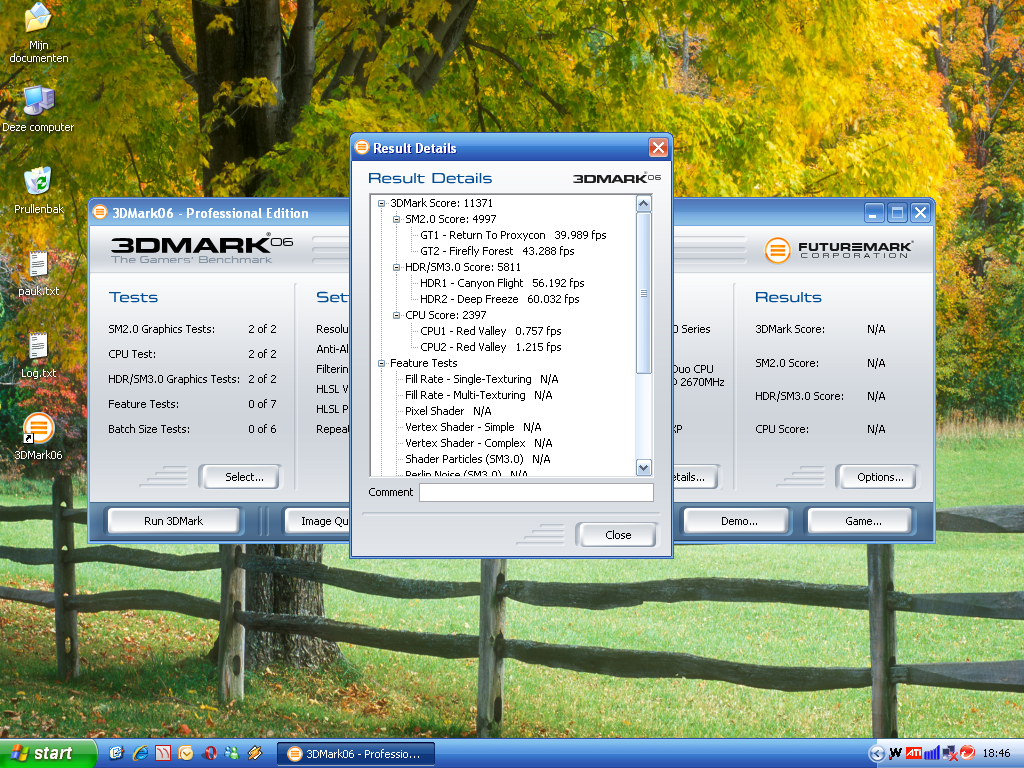Click Options... button in Results panel

880,477
